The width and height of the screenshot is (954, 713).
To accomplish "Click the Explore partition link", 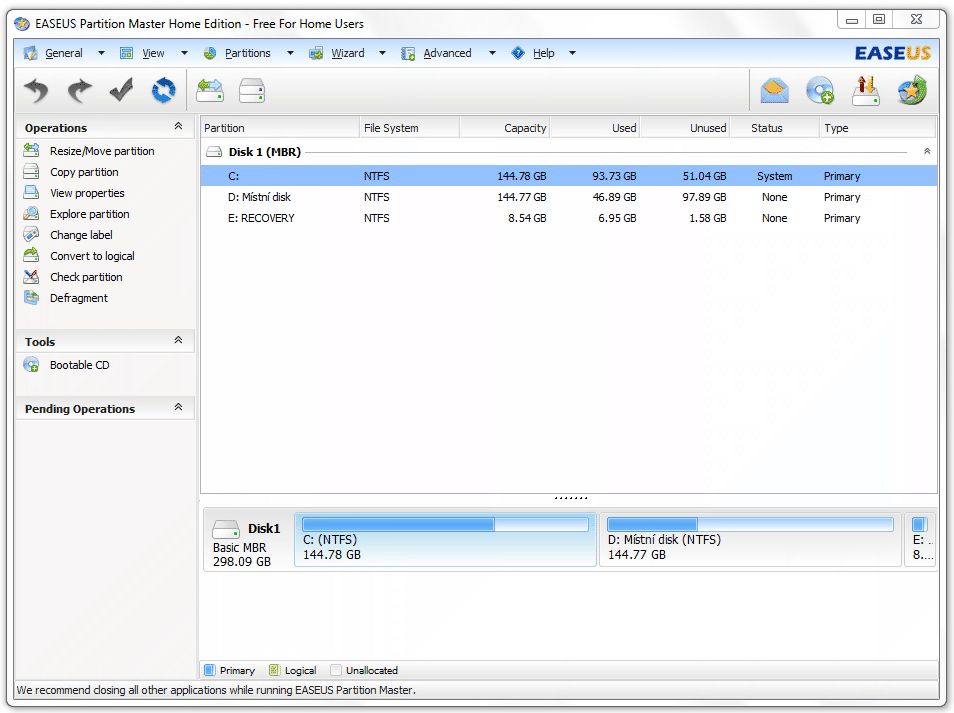I will 89,214.
